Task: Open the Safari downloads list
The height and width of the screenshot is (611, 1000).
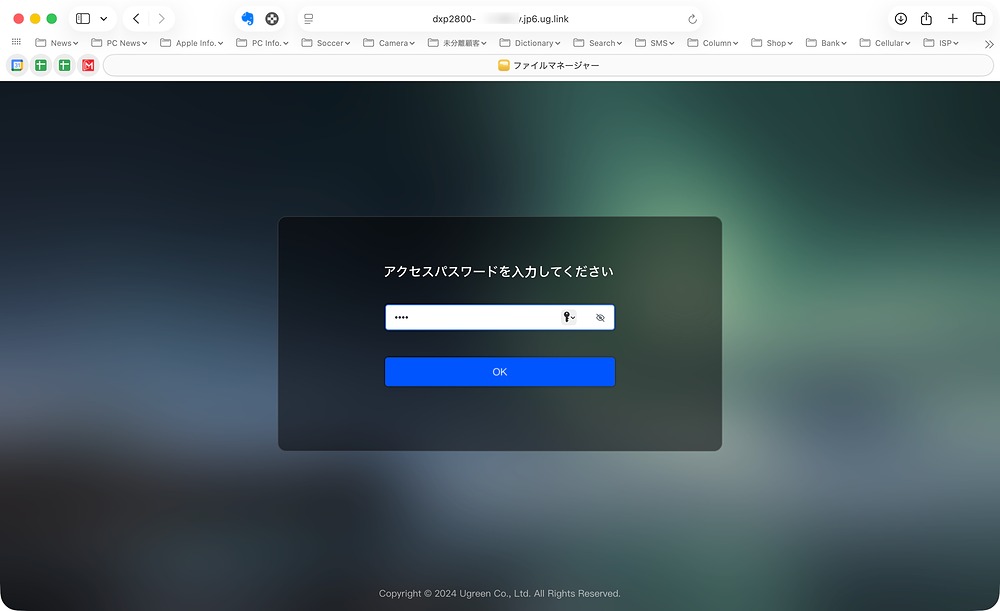Action: pos(899,18)
